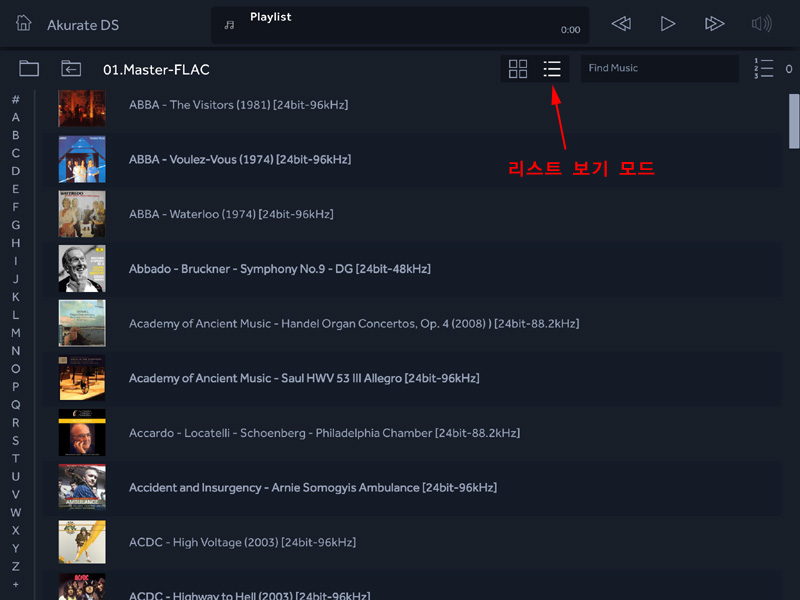Screen dimensions: 800x600
Task: Jump to index letter T
Action: pyautogui.click(x=16, y=459)
